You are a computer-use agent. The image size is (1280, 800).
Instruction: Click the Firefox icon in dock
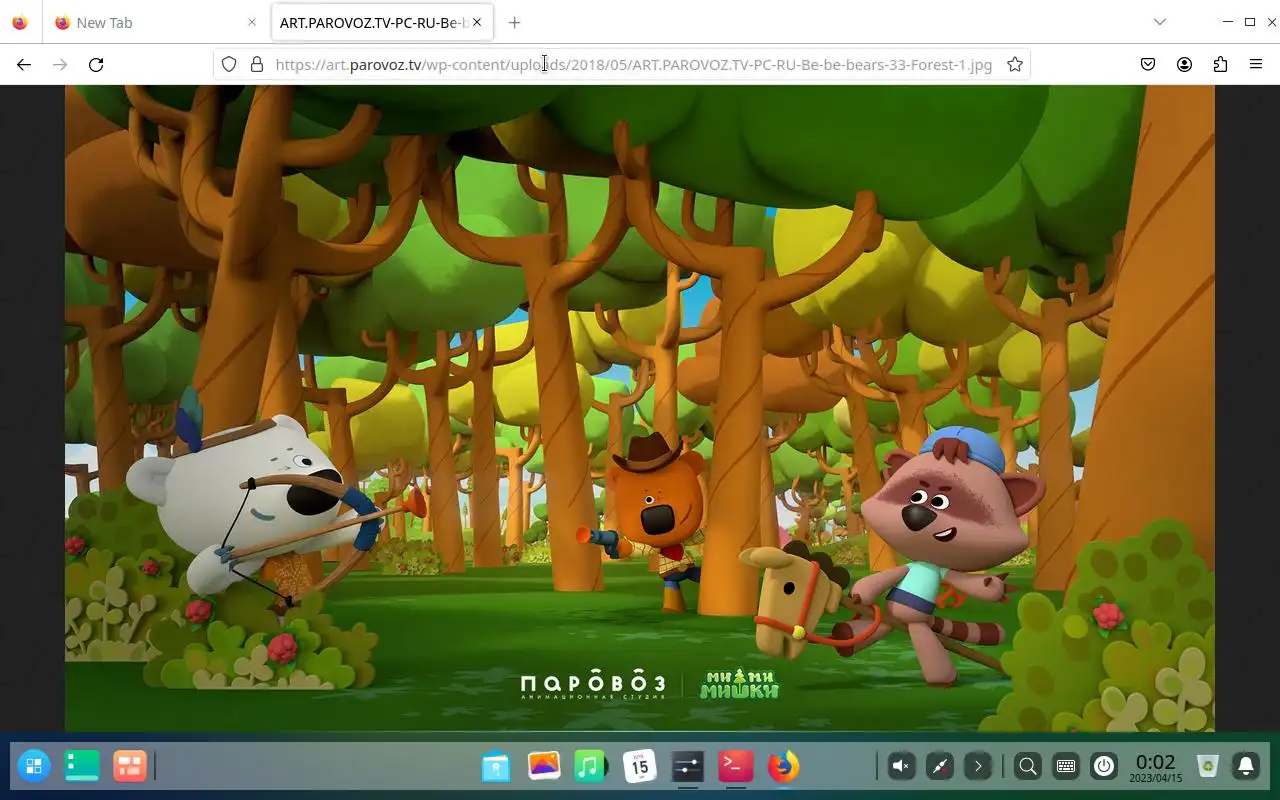784,767
